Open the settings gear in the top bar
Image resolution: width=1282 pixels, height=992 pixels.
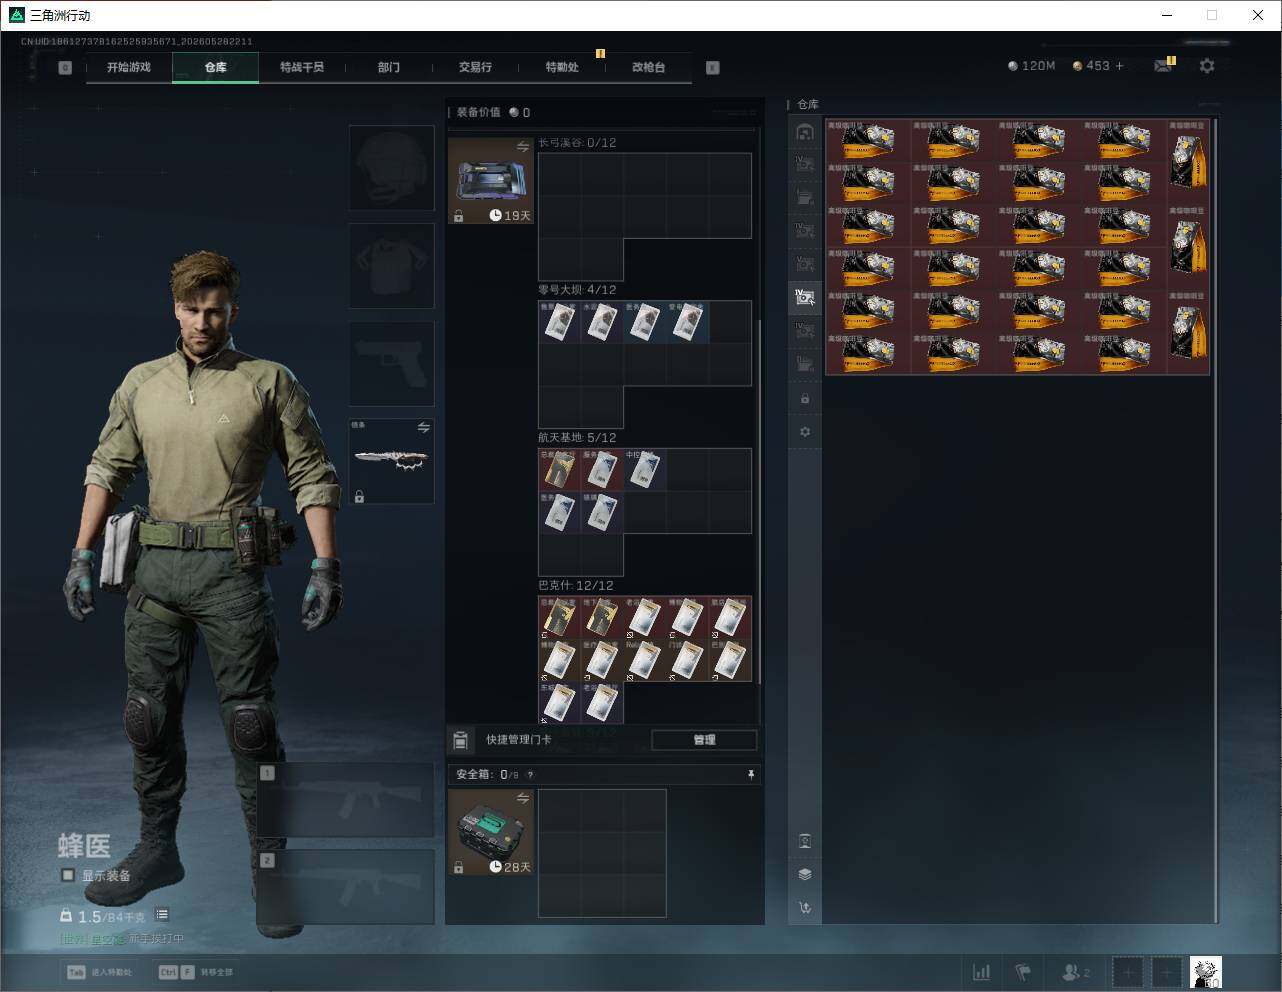(x=1207, y=66)
